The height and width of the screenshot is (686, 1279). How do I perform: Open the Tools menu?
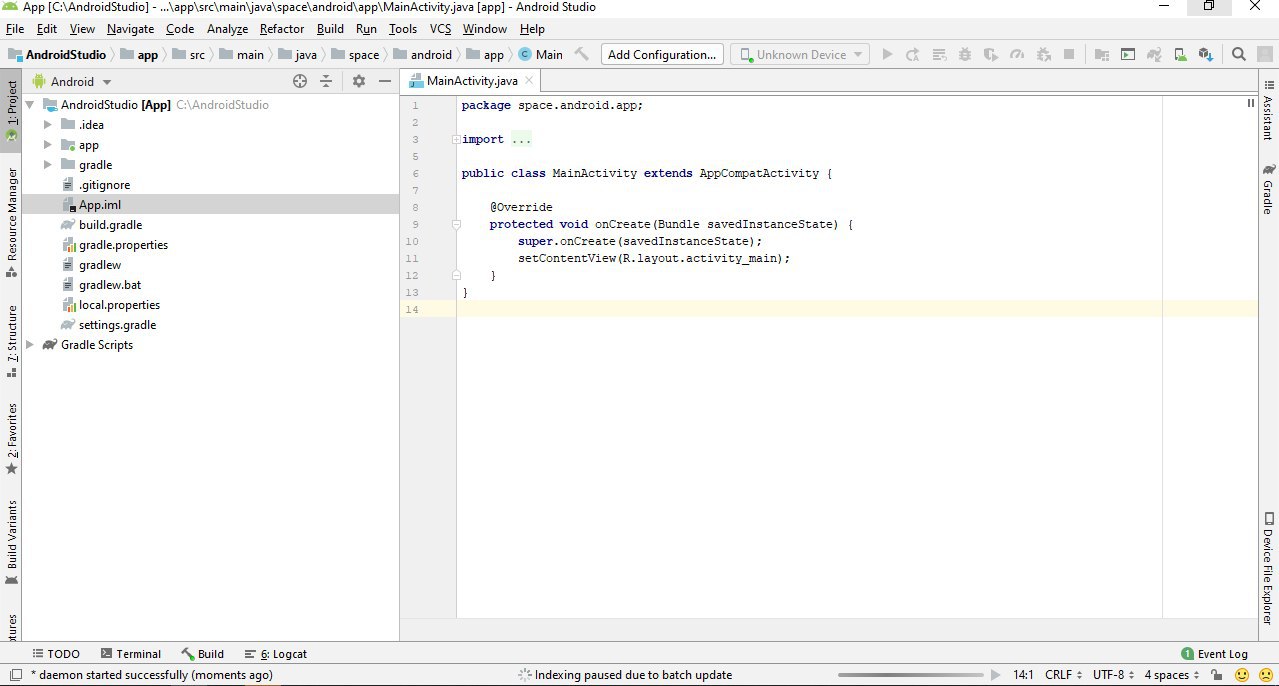[403, 29]
